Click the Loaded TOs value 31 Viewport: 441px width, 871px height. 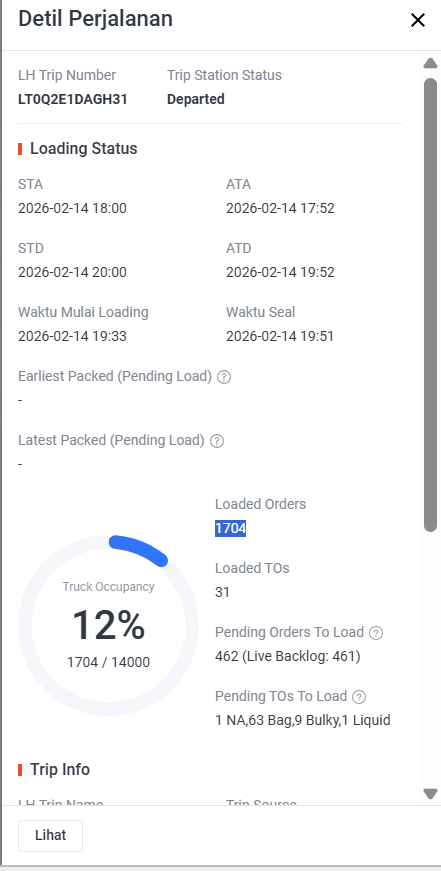click(x=222, y=592)
